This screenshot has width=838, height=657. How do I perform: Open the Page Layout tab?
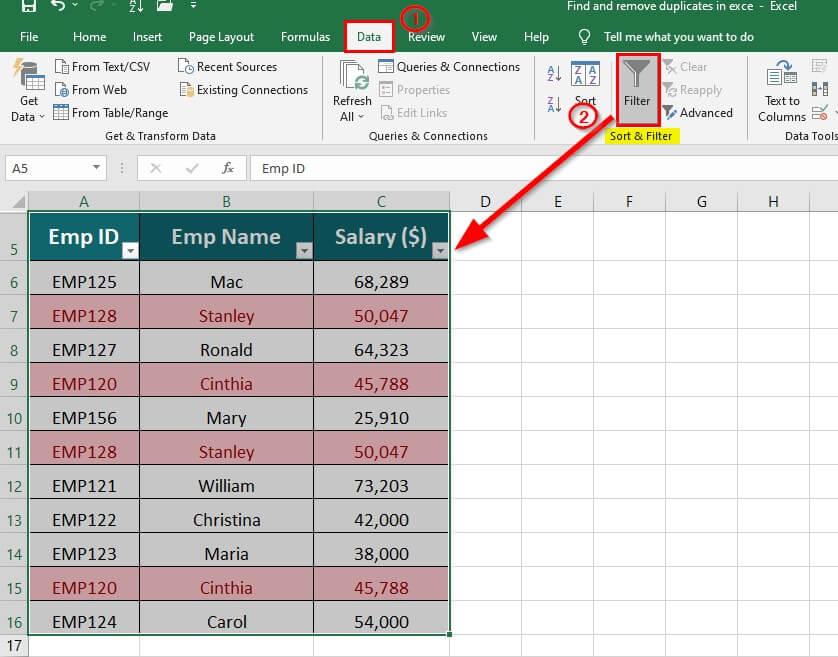click(x=221, y=37)
